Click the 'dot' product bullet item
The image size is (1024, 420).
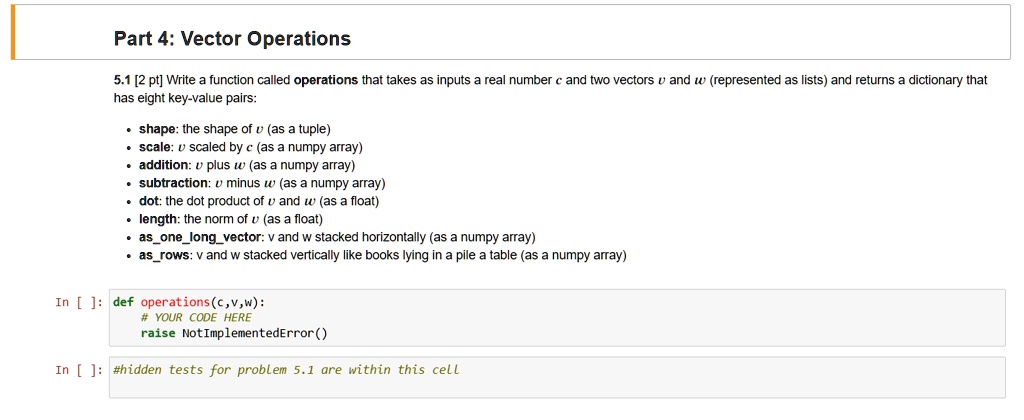[x=259, y=202]
